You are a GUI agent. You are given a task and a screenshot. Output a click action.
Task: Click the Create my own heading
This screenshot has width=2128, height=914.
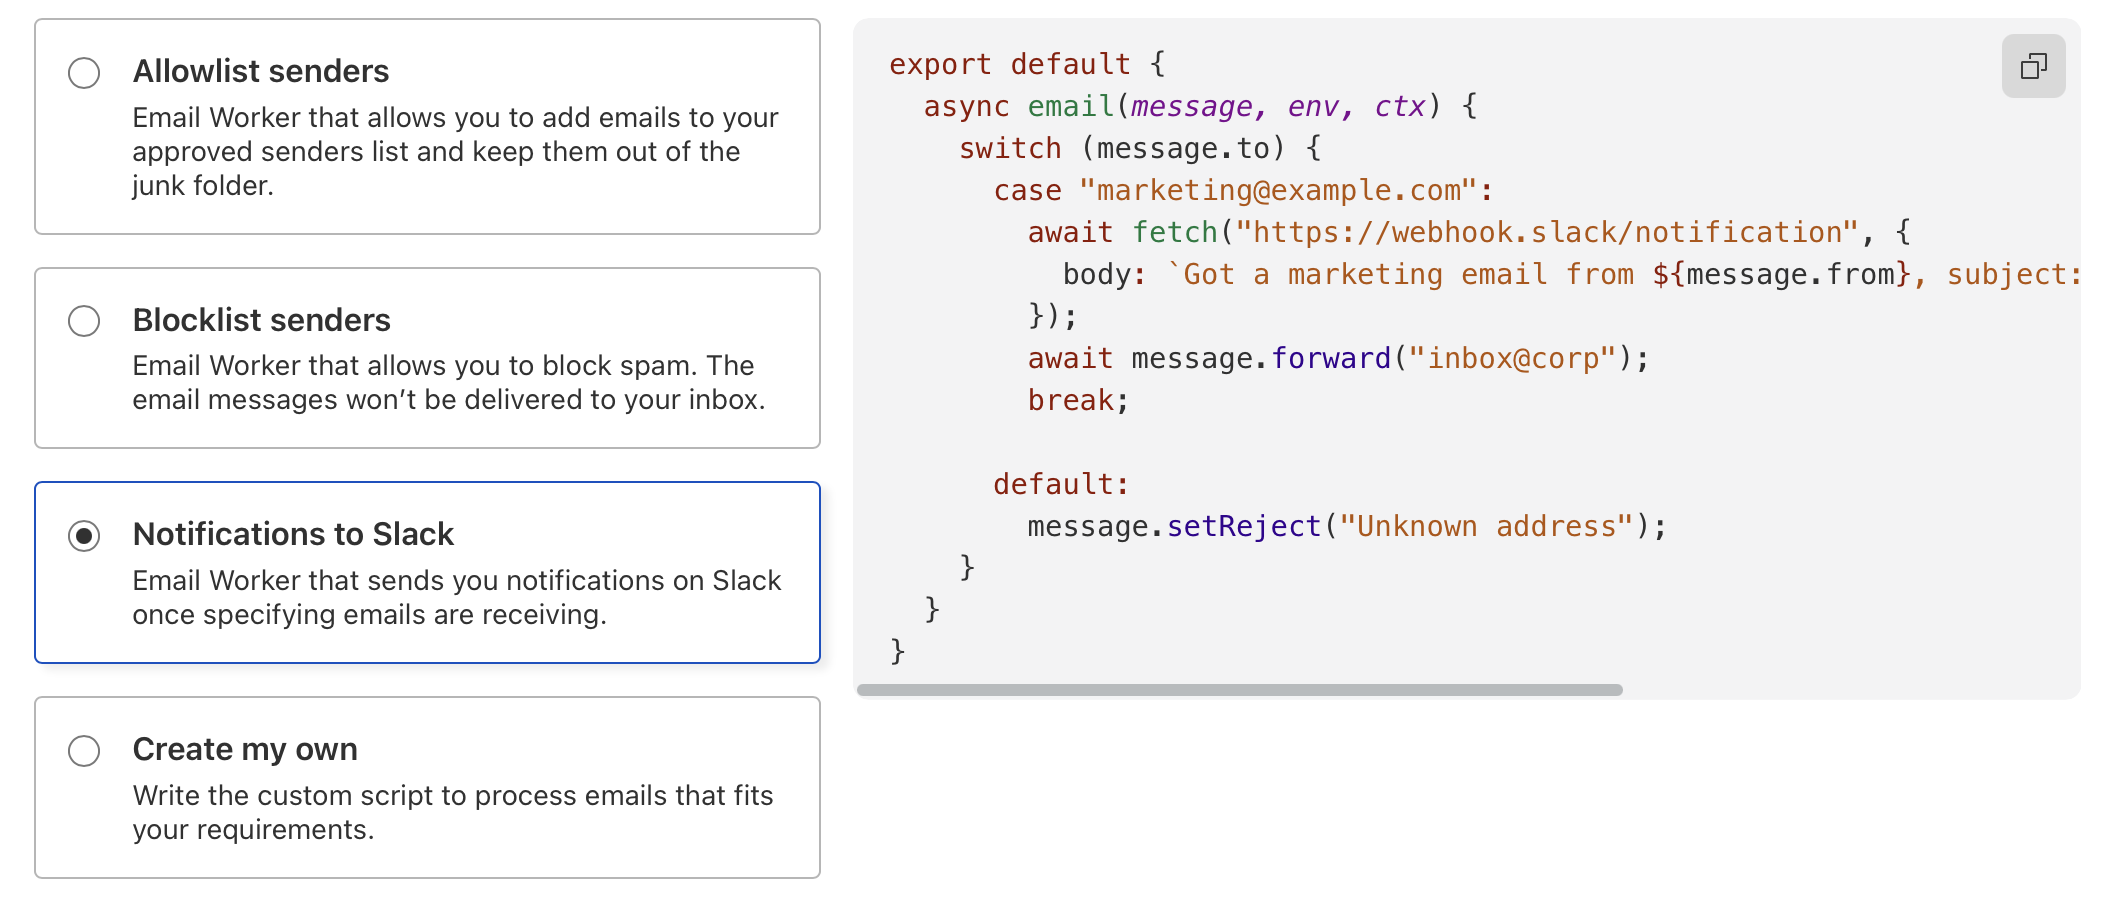pyautogui.click(x=245, y=749)
